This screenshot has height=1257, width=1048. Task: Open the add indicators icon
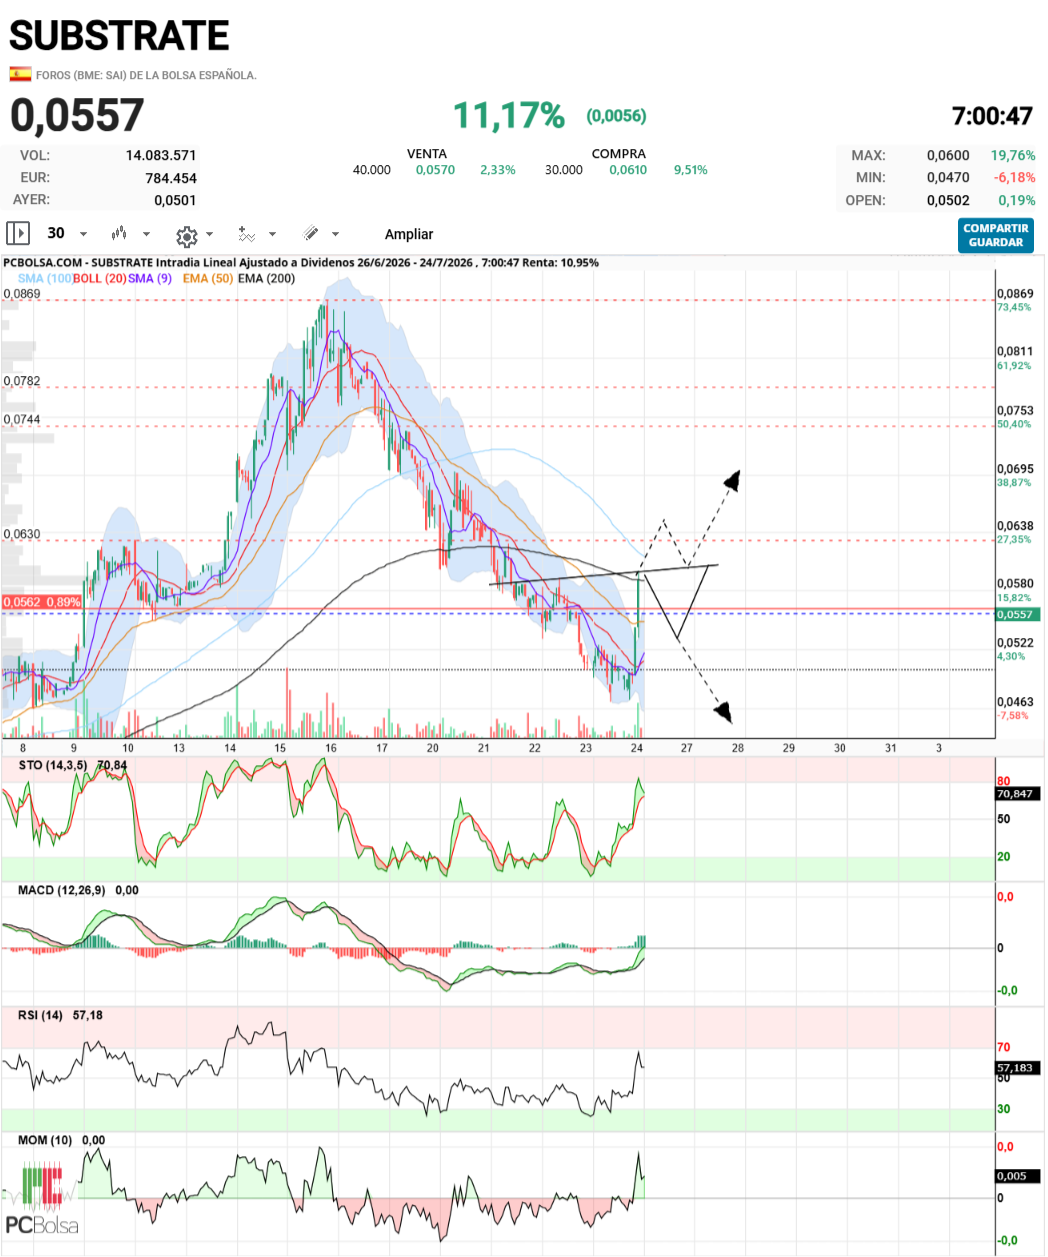coord(246,234)
